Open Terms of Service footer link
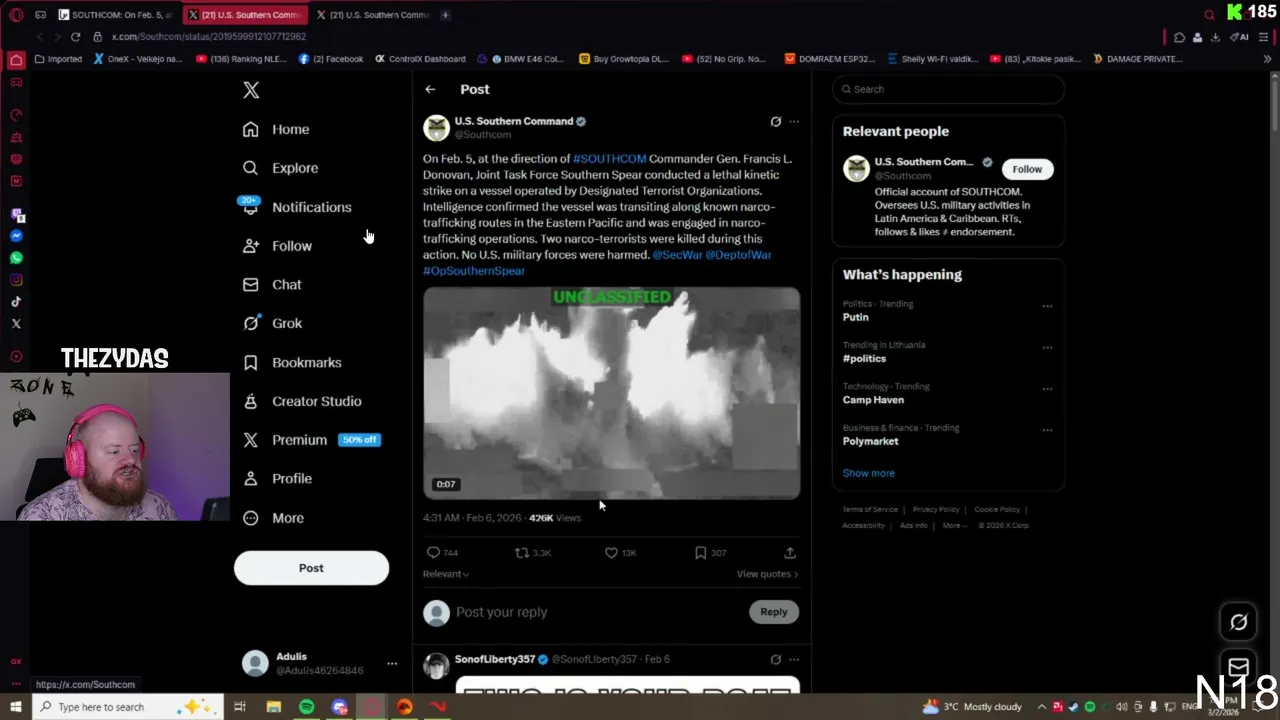 coord(870,510)
